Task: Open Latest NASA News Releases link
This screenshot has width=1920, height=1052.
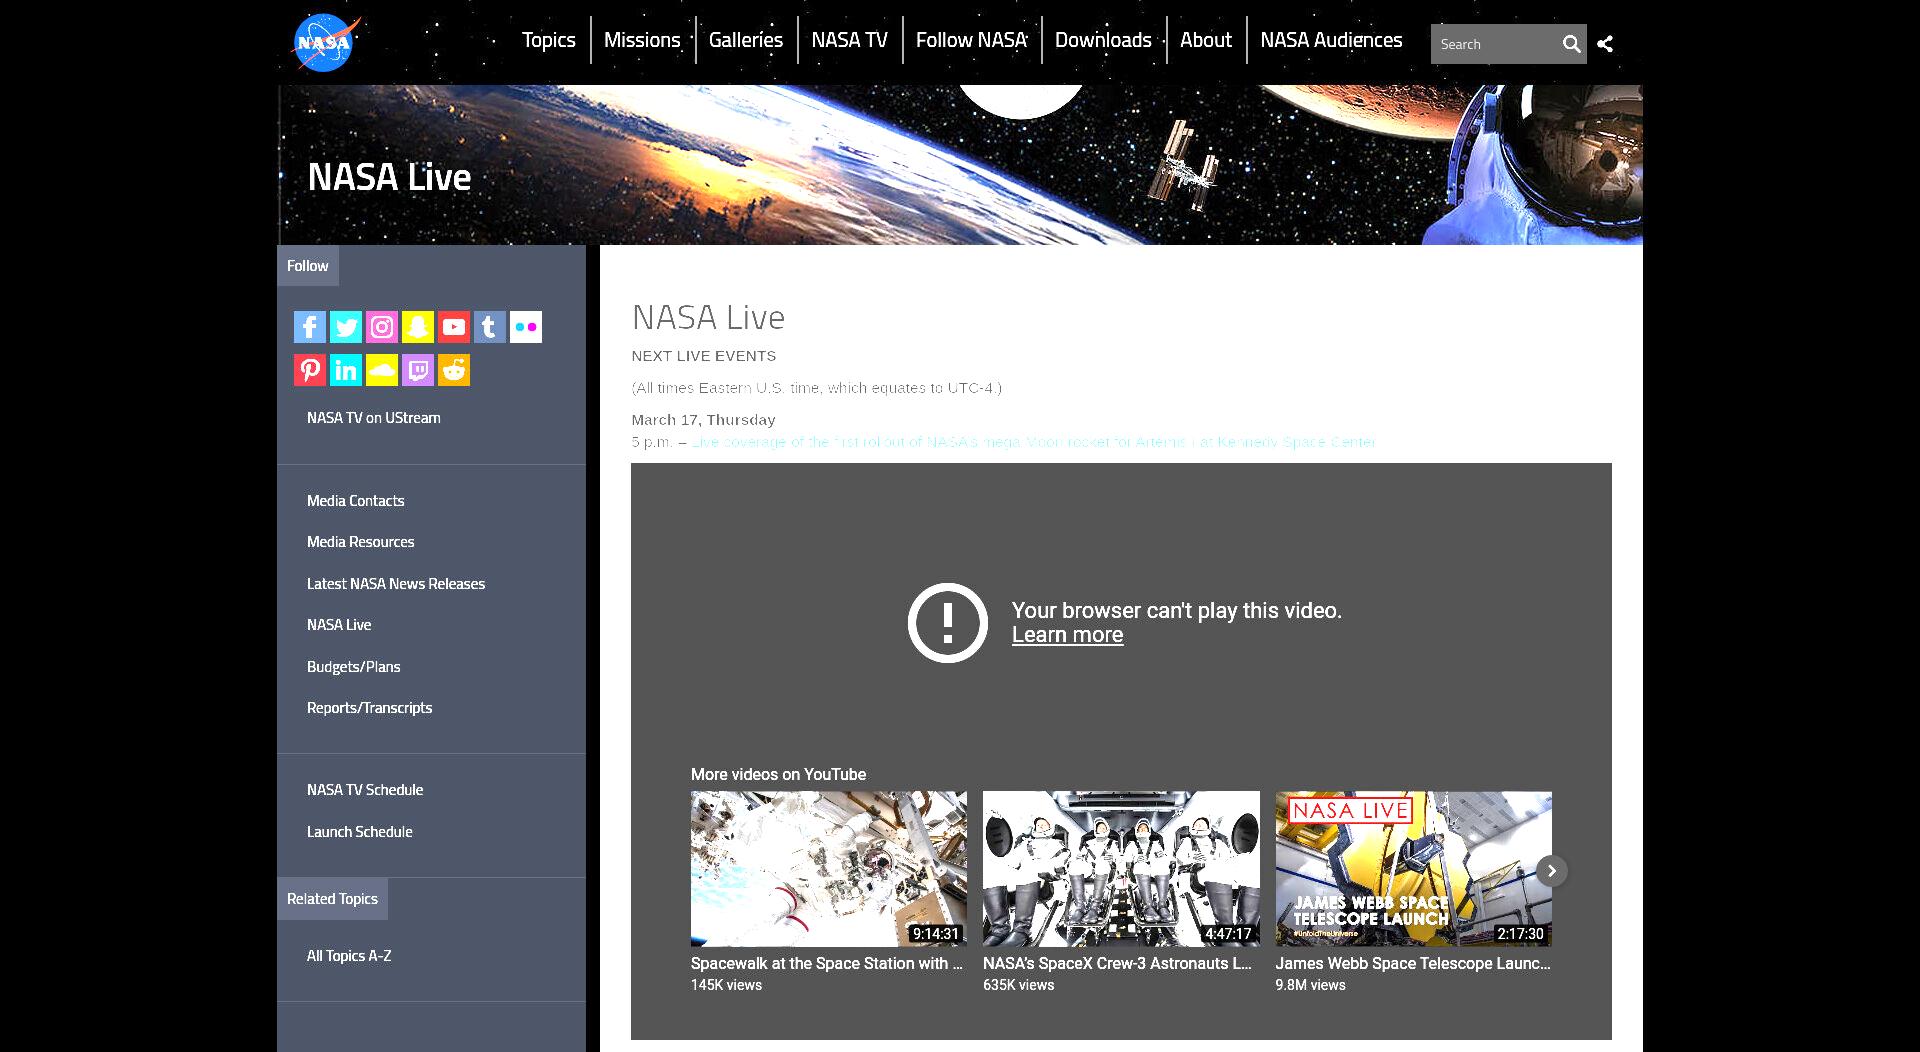Action: (396, 584)
